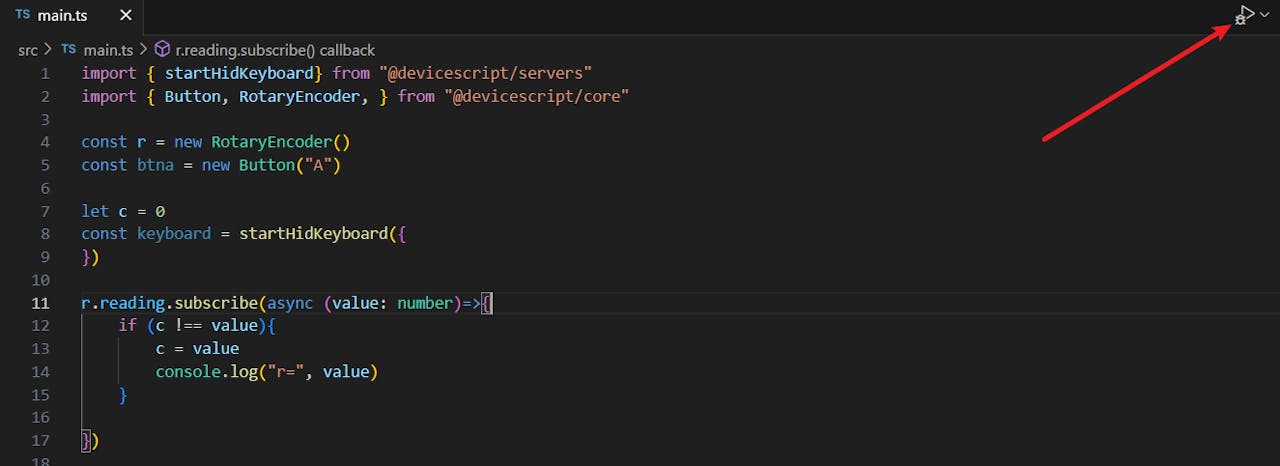Click the TS icon in the breadcrumb bar
The width and height of the screenshot is (1280, 466).
click(x=69, y=49)
